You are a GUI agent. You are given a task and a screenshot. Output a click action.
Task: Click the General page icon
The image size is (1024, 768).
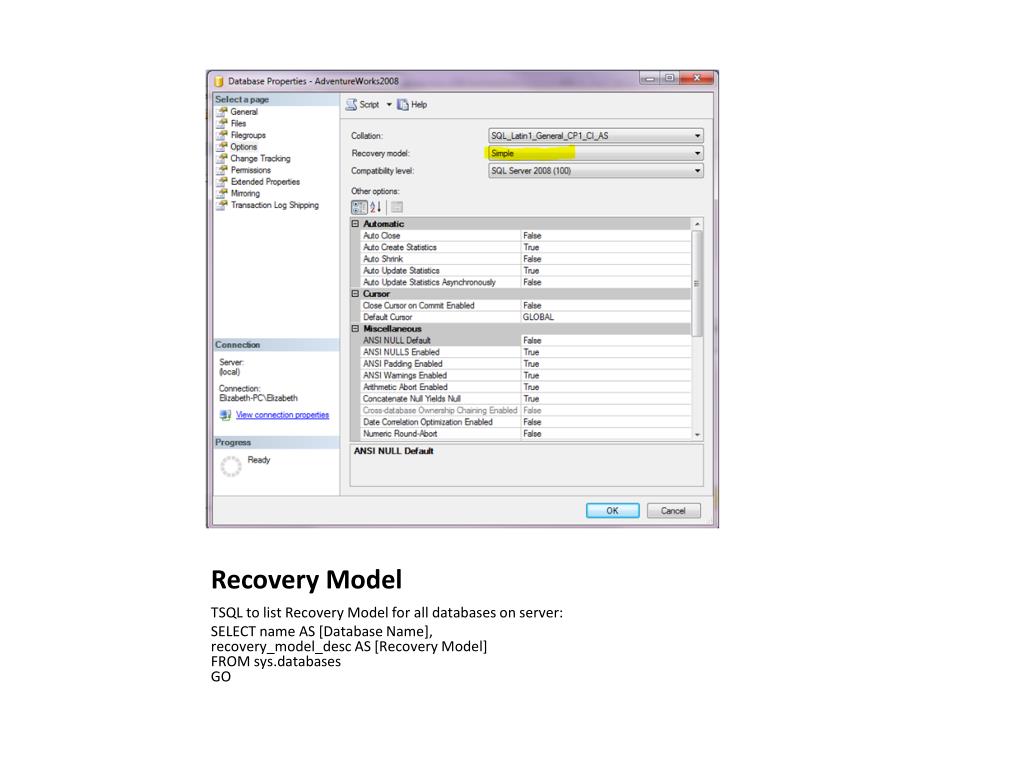click(x=222, y=112)
